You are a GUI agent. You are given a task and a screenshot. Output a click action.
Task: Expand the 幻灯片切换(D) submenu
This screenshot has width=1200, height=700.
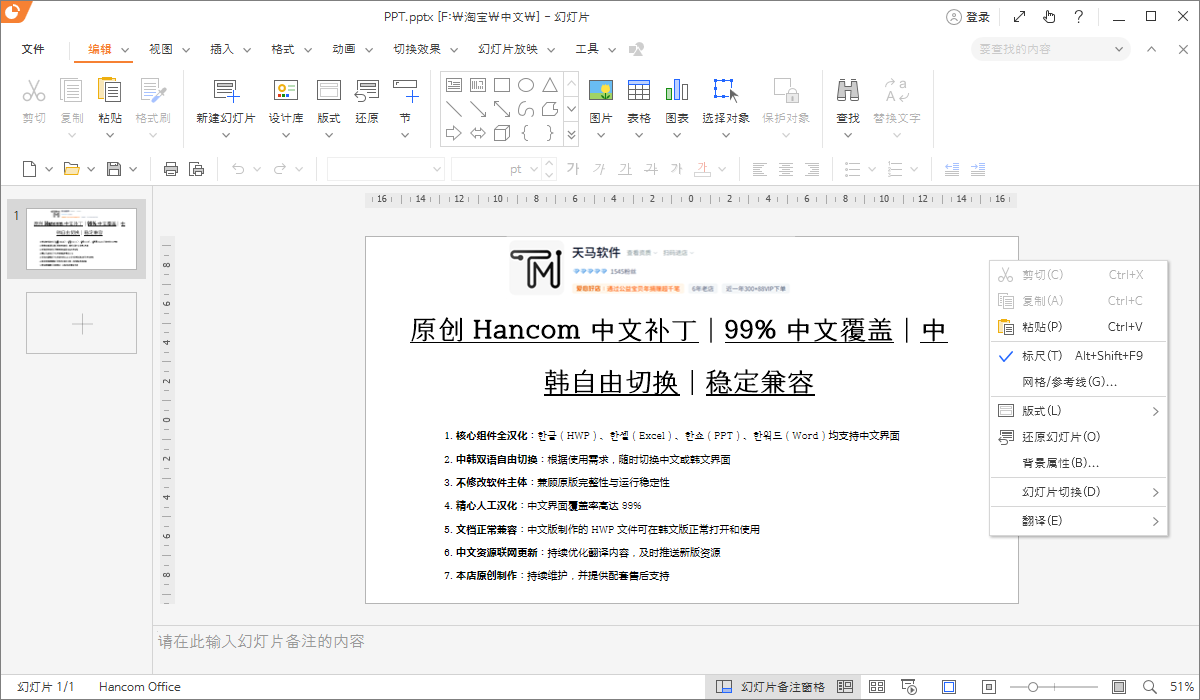1078,492
